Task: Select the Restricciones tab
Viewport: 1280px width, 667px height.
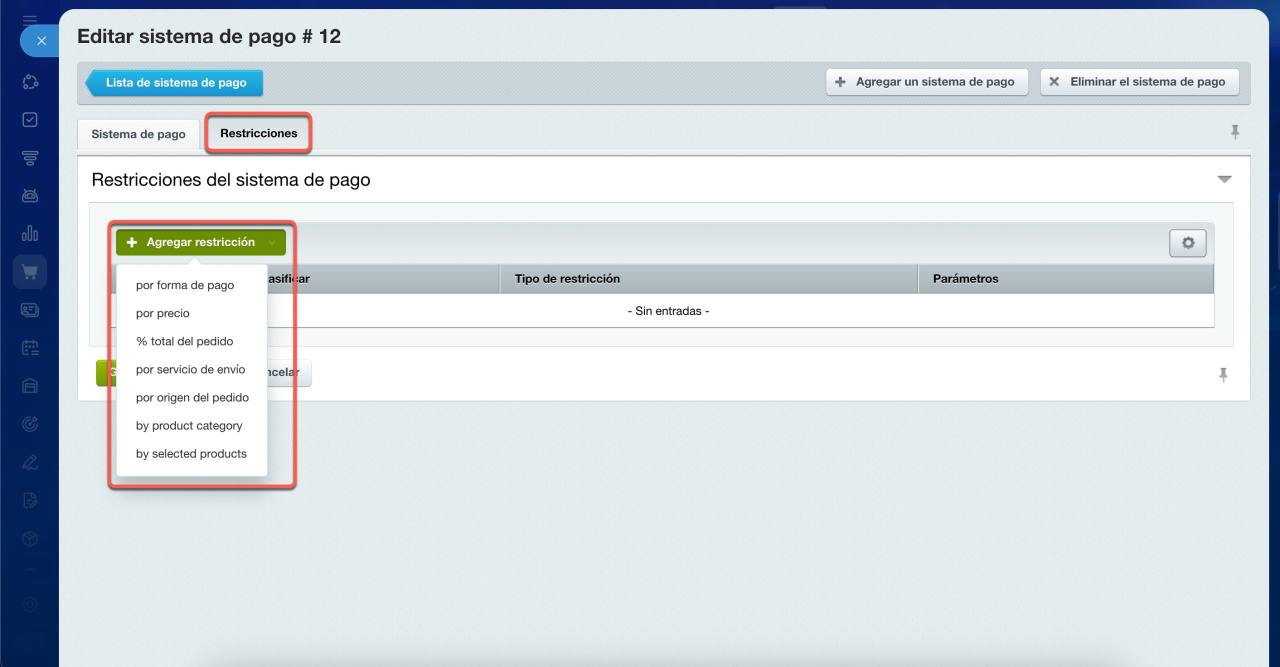Action: tap(259, 133)
